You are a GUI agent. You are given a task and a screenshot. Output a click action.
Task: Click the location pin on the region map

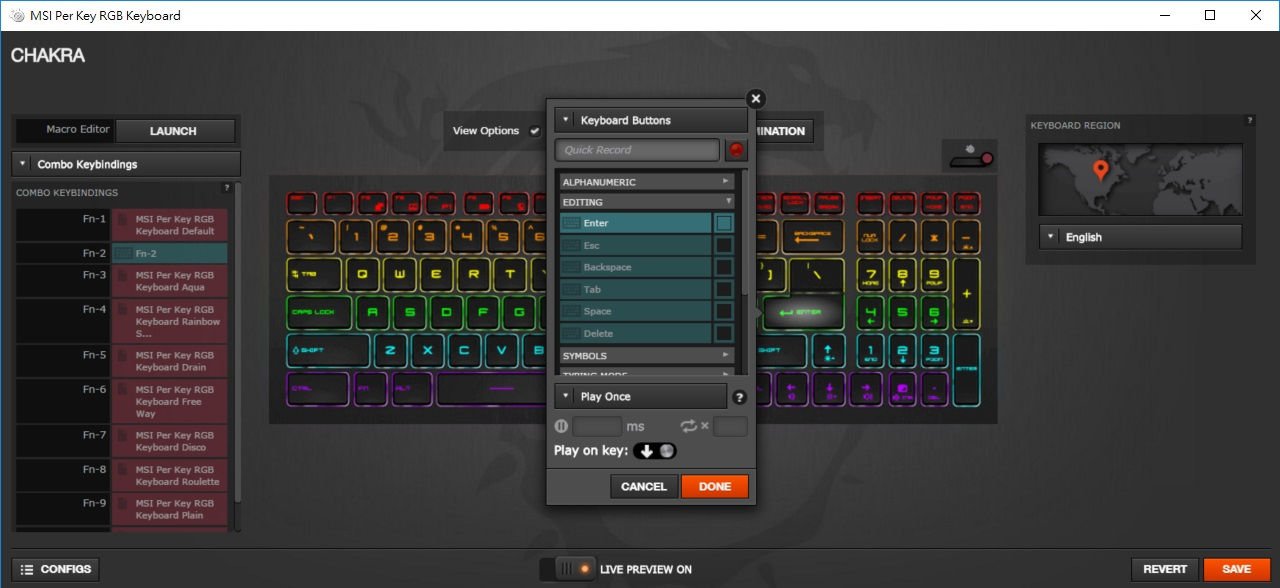tap(1101, 170)
